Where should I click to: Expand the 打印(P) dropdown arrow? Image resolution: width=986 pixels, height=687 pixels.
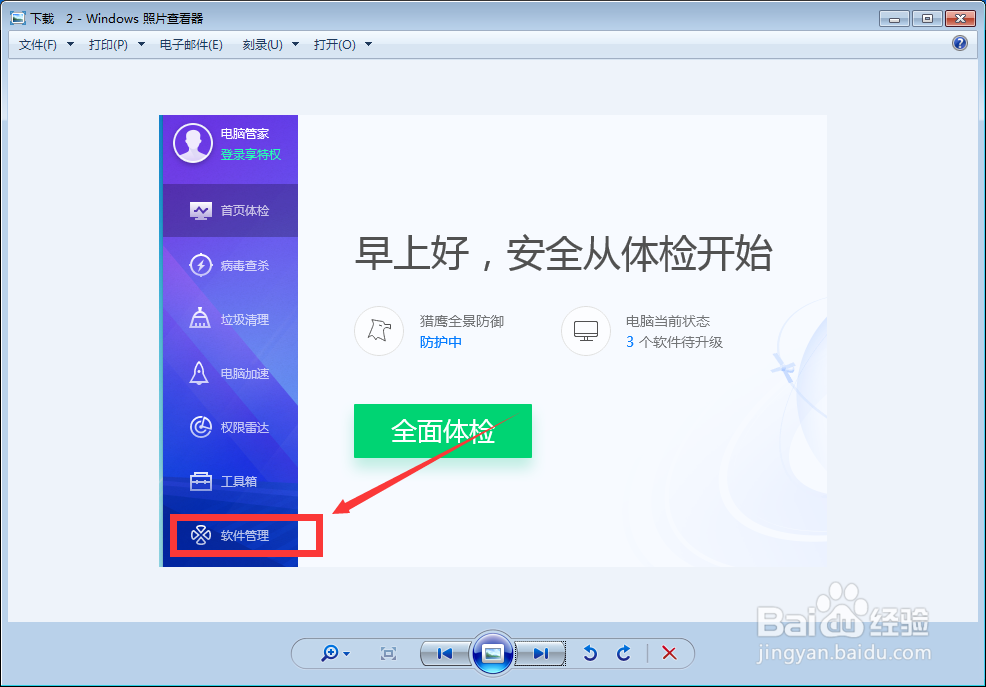[x=141, y=45]
